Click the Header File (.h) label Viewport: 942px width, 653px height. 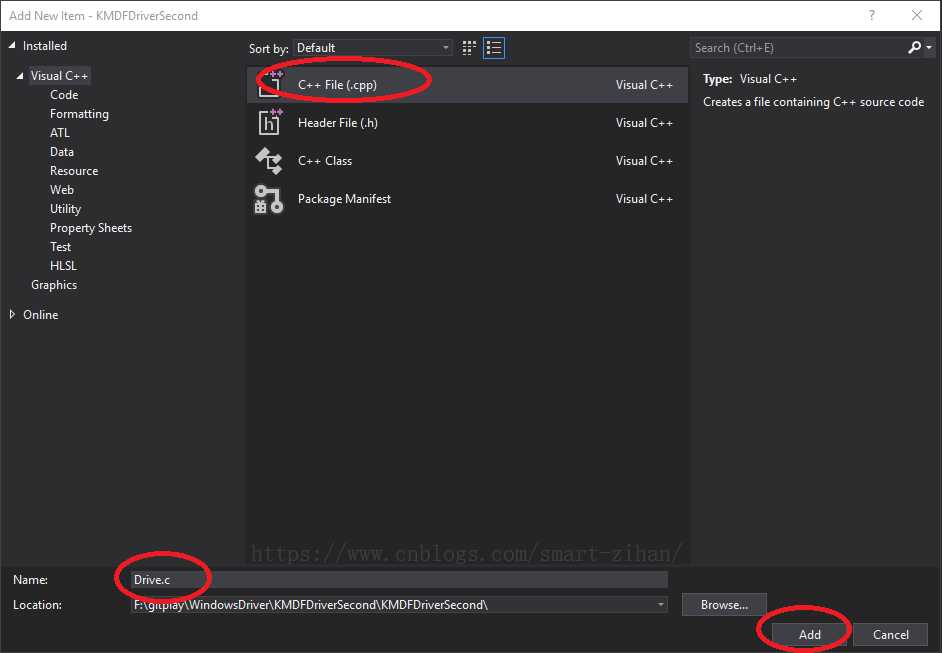(338, 123)
